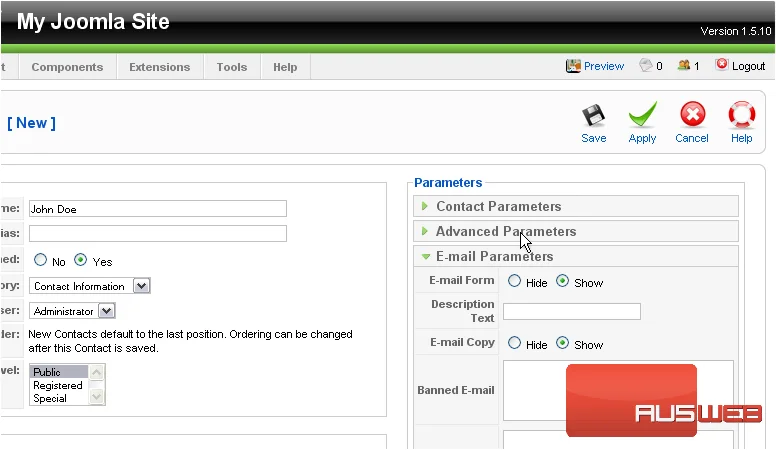Click the empty Alias input field

tap(157, 233)
